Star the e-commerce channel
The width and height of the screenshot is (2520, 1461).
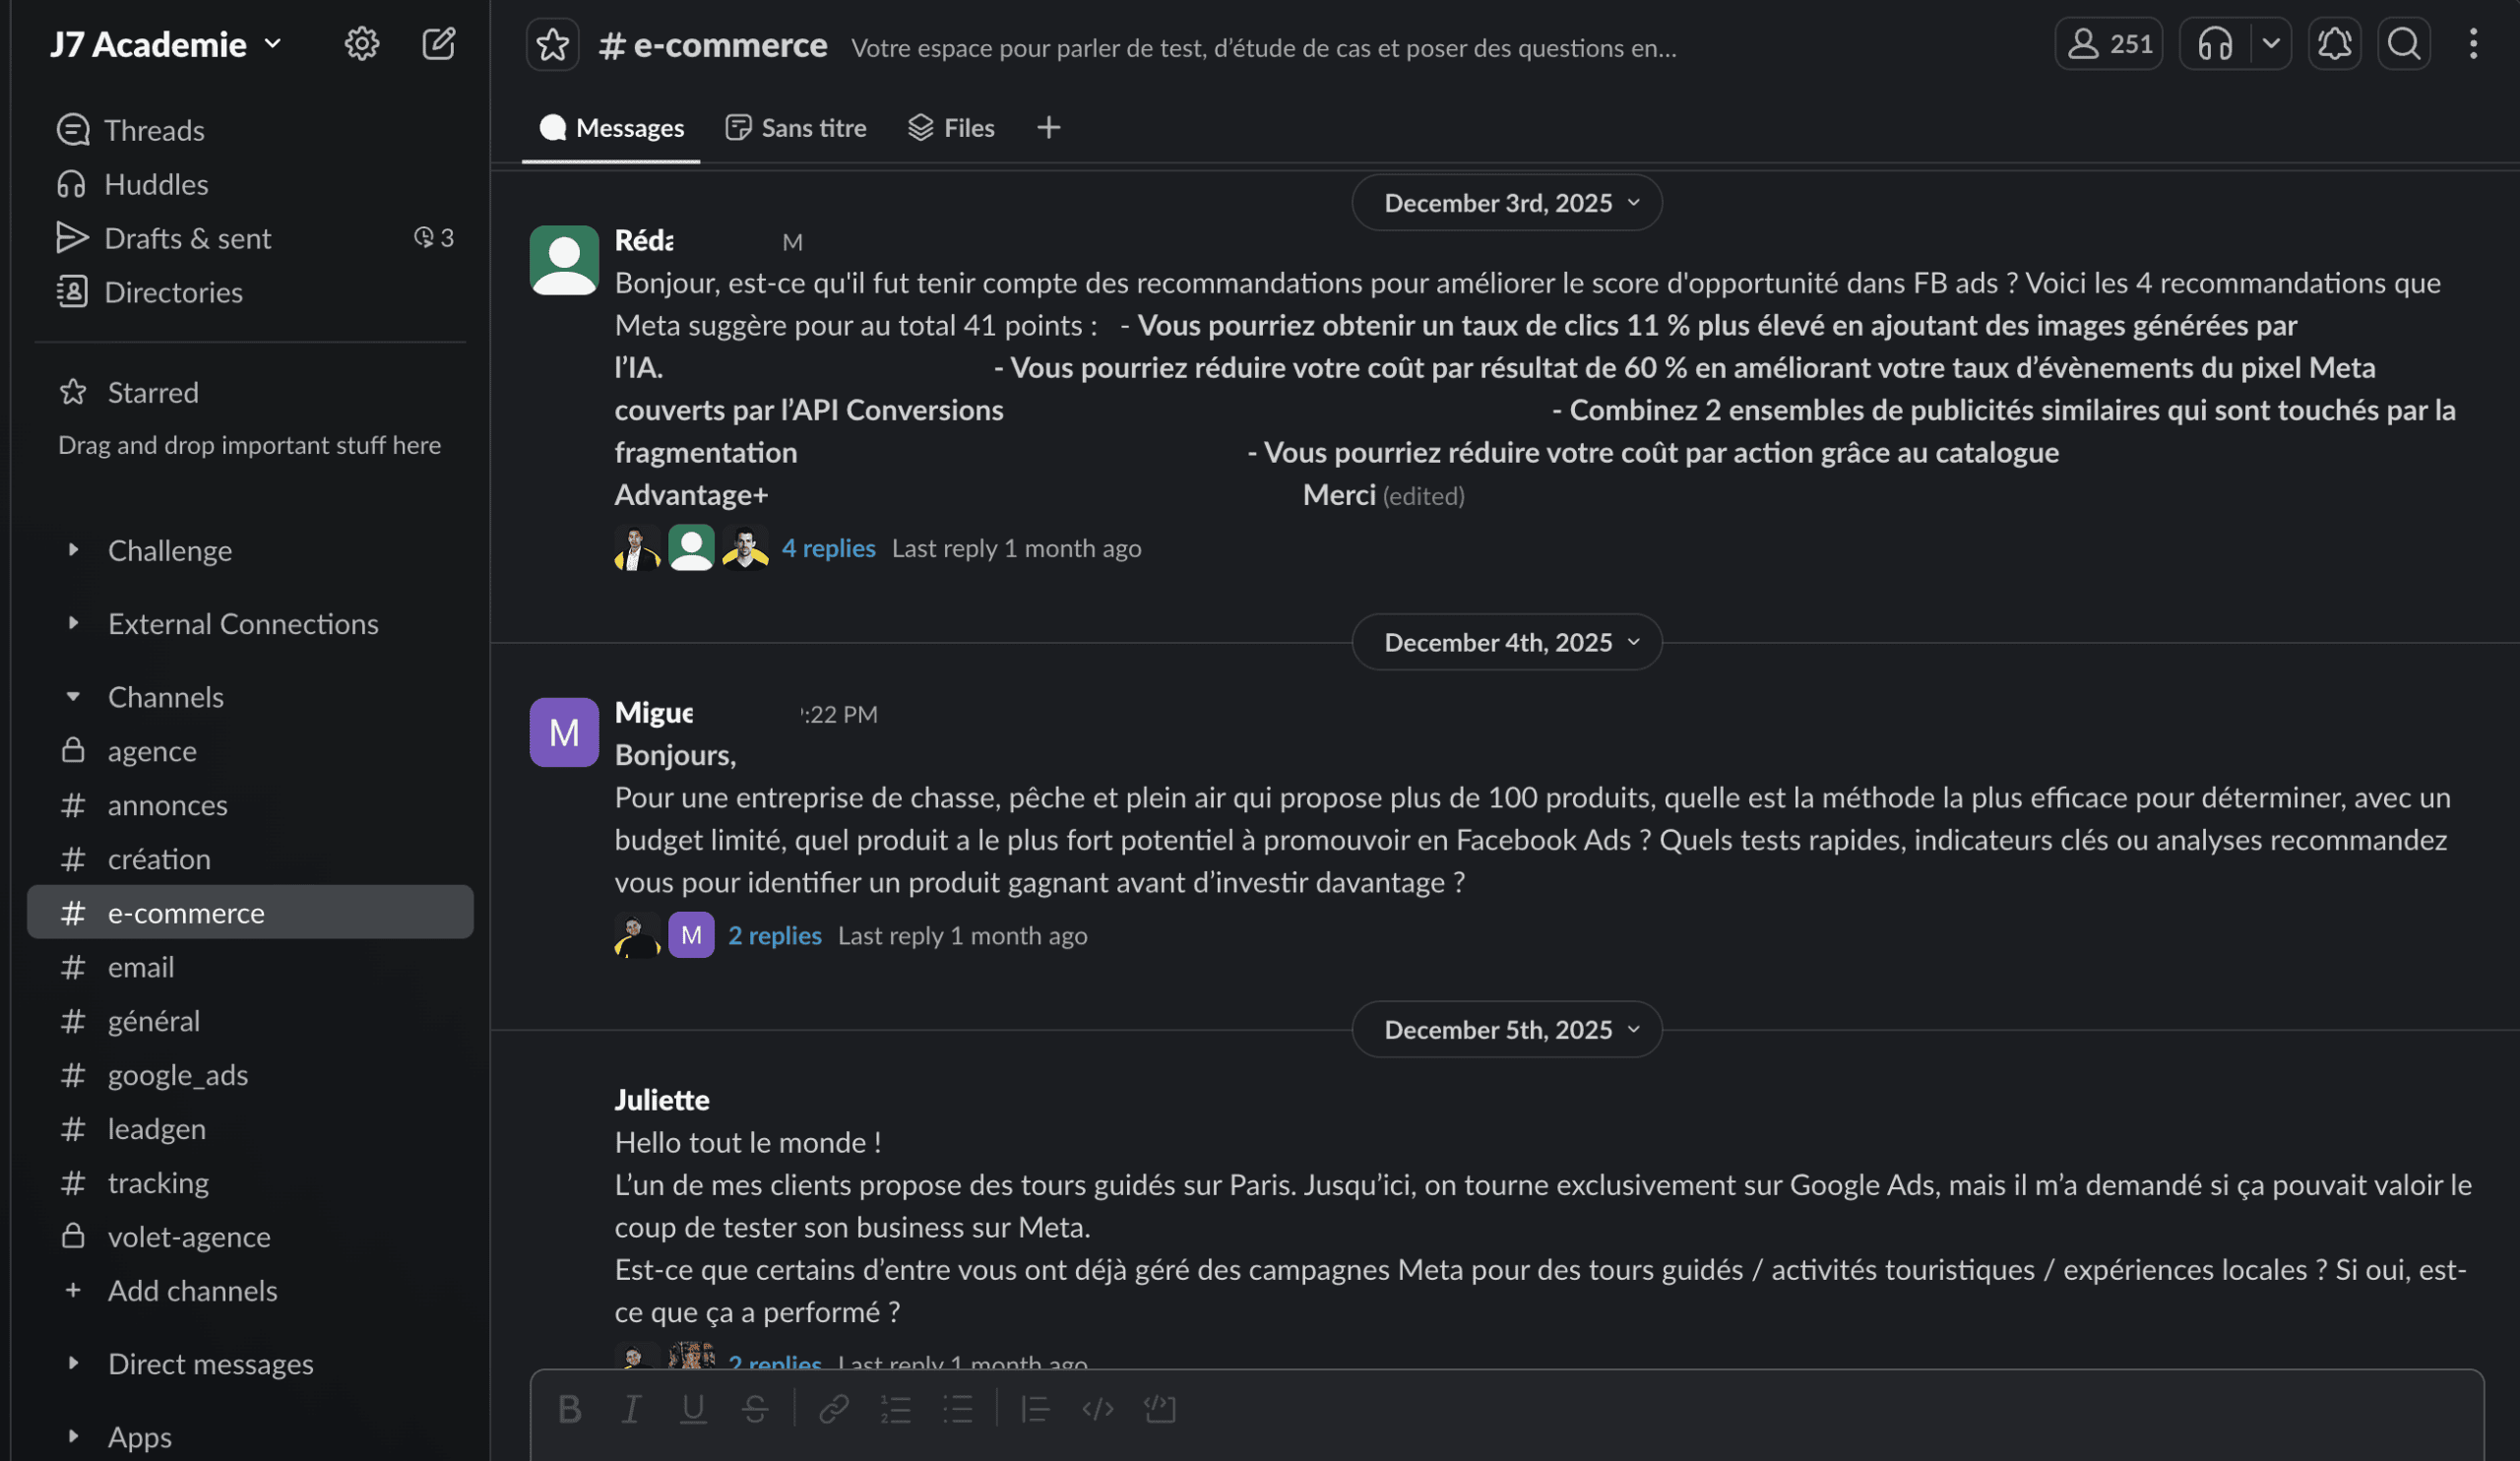pos(552,45)
